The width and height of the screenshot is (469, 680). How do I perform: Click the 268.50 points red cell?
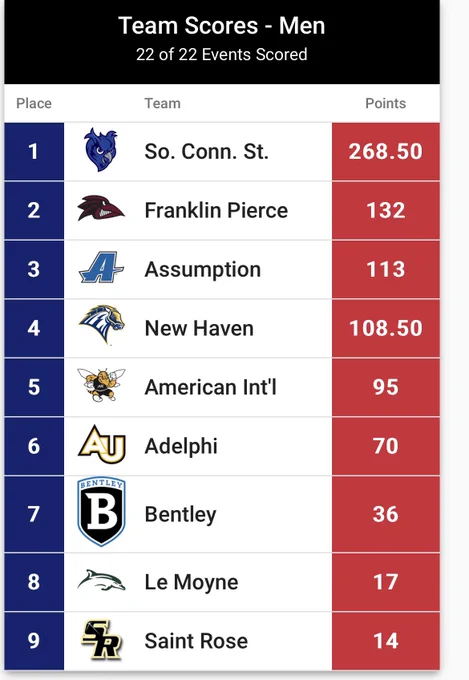pos(386,151)
